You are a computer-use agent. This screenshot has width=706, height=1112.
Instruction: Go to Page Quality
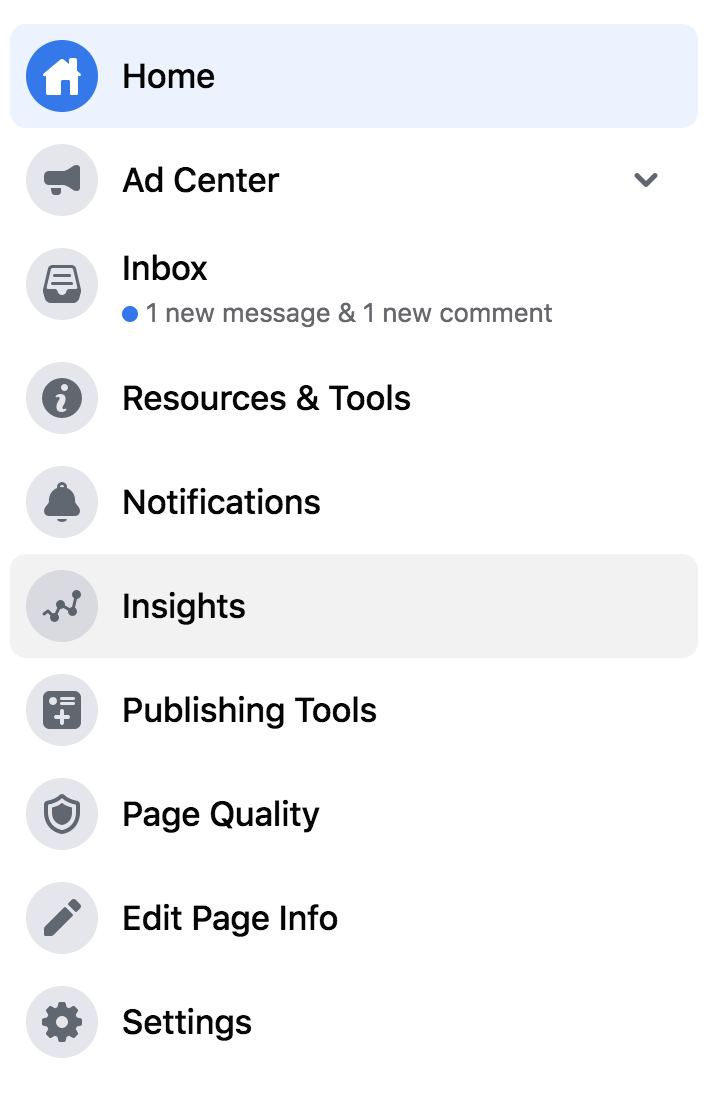pyautogui.click(x=220, y=814)
